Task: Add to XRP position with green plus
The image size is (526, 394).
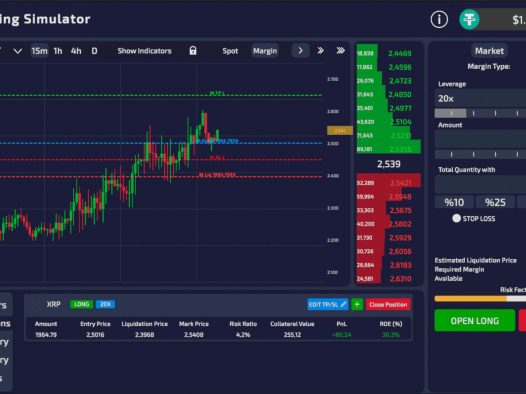Action: 357,304
